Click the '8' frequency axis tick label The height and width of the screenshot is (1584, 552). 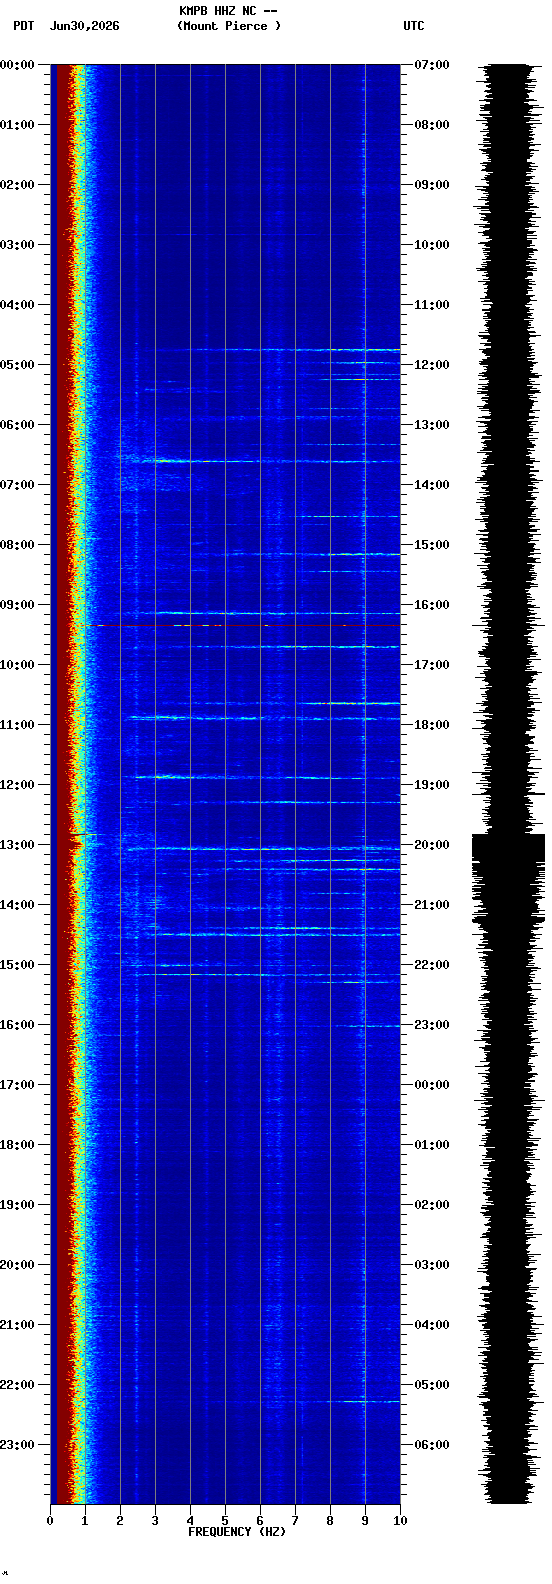click(330, 1521)
